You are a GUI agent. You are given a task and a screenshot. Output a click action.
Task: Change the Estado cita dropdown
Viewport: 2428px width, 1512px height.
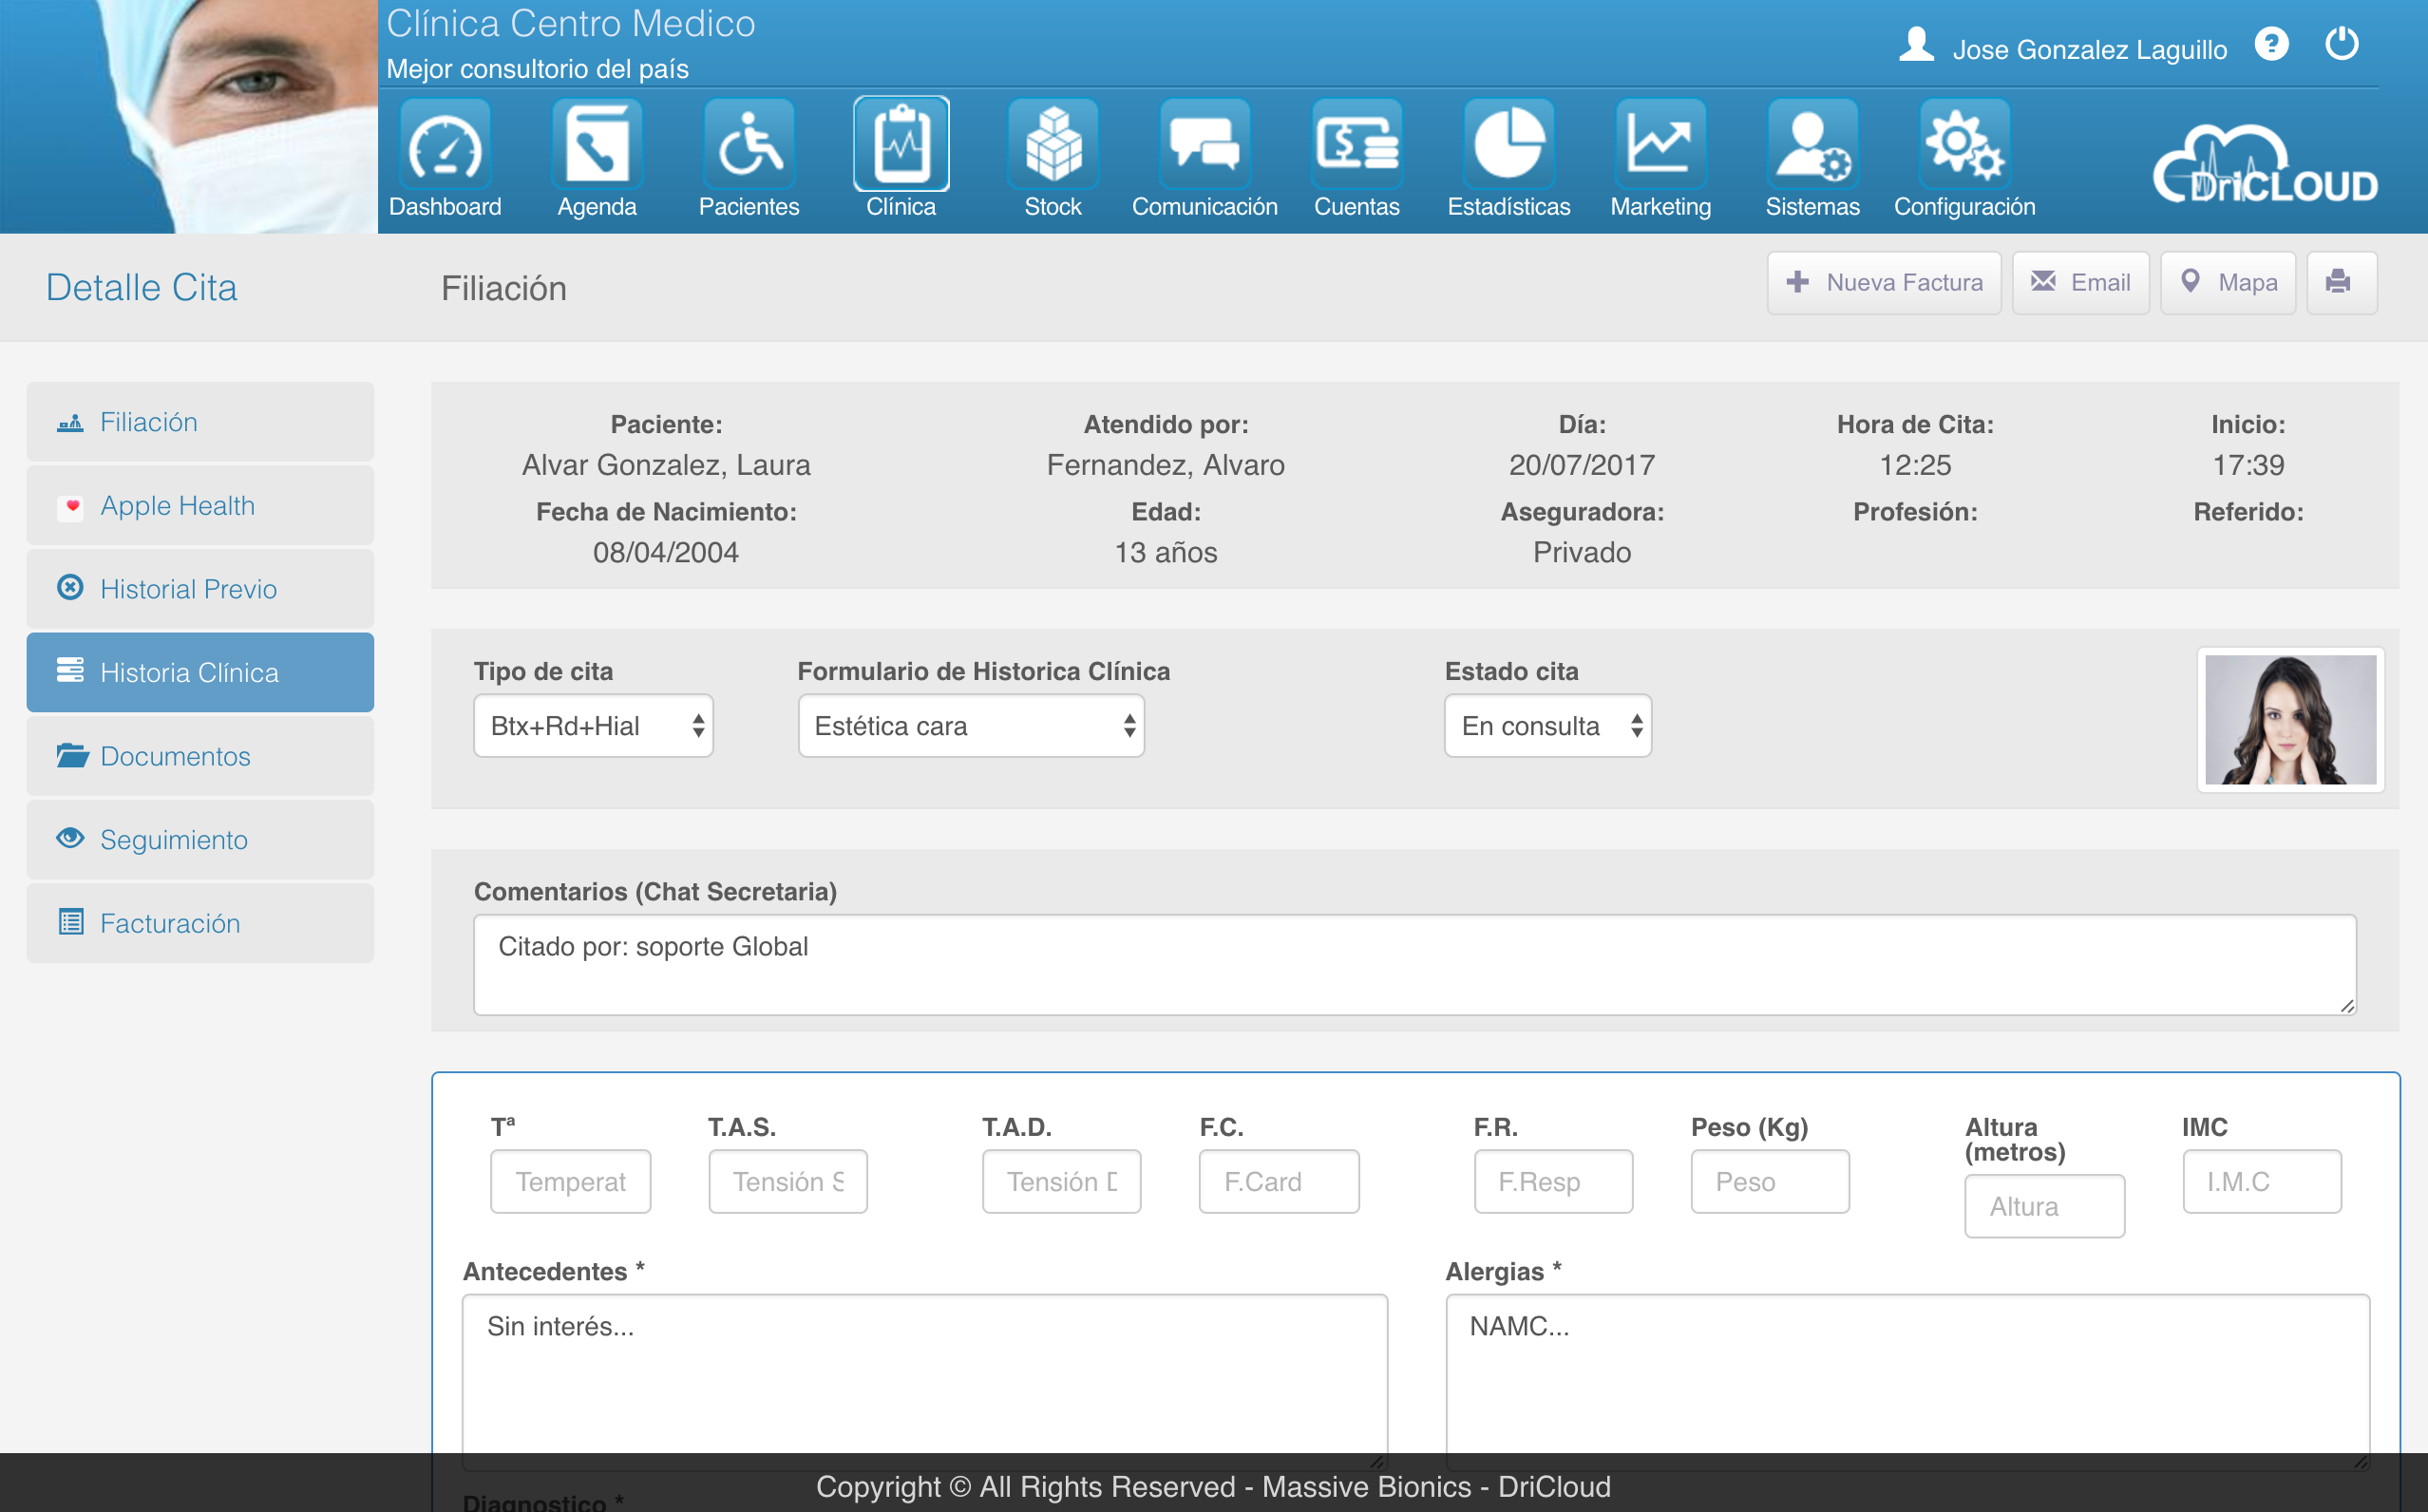[1547, 726]
